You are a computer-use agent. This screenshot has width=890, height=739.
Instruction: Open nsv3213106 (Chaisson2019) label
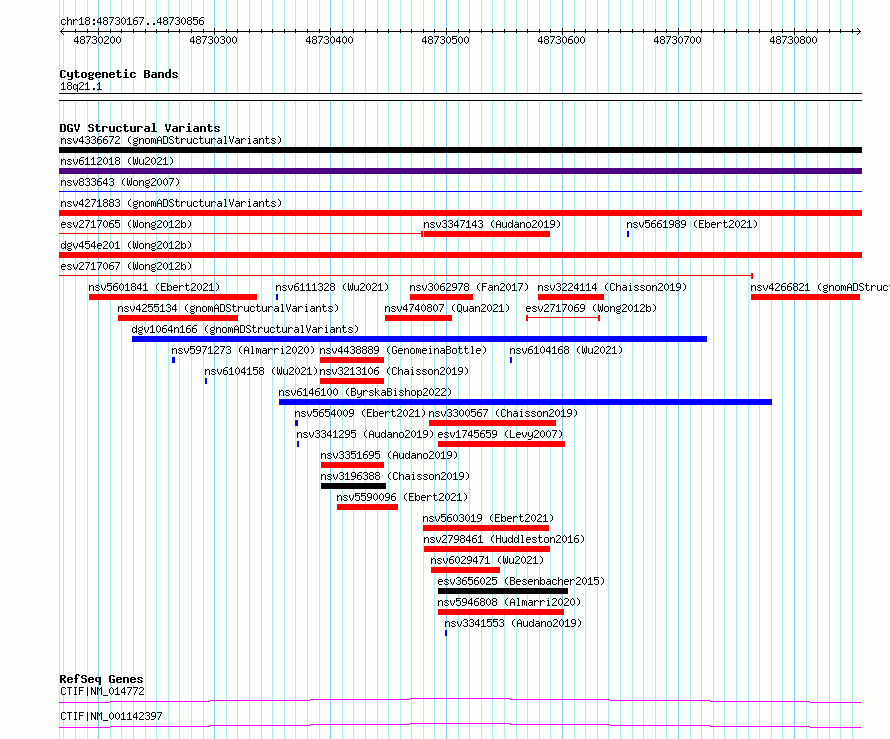pyautogui.click(x=394, y=371)
